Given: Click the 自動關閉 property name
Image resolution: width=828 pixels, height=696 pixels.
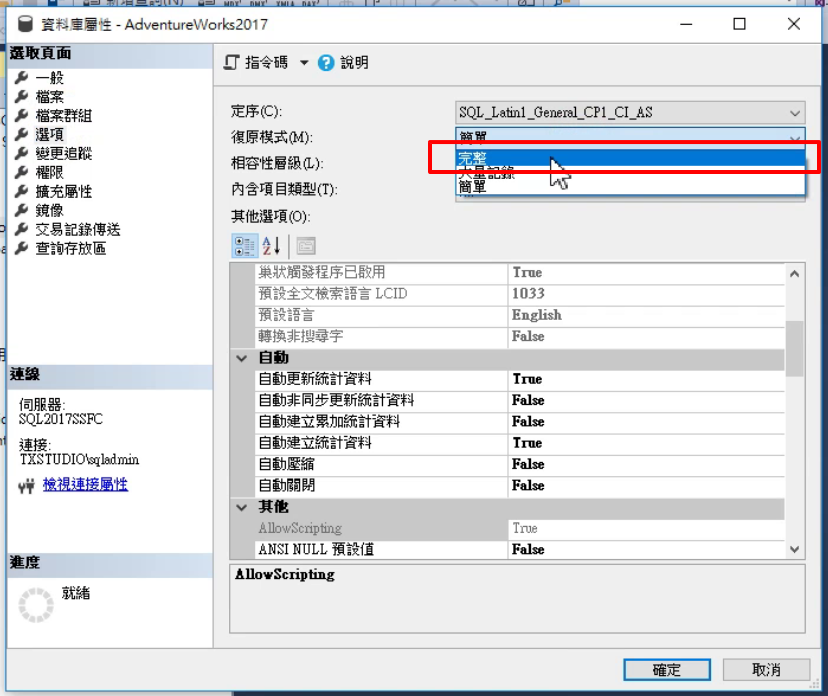Looking at the screenshot, I should 287,485.
